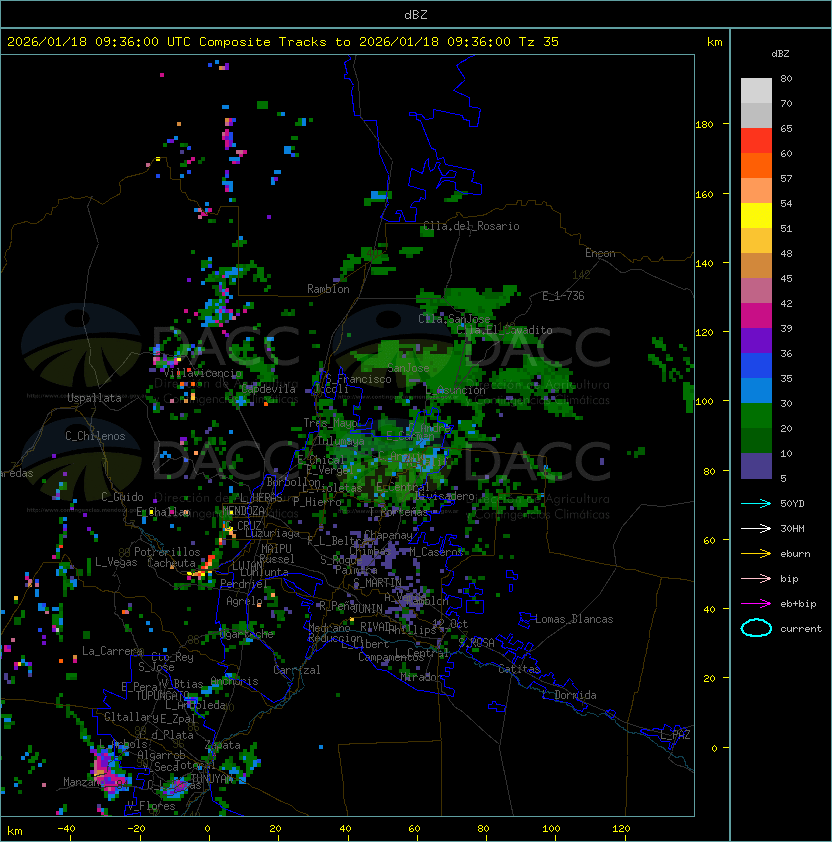Screen dimensions: 832x842
Task: Click 'Uspallata' on the map
Action: (x=94, y=398)
